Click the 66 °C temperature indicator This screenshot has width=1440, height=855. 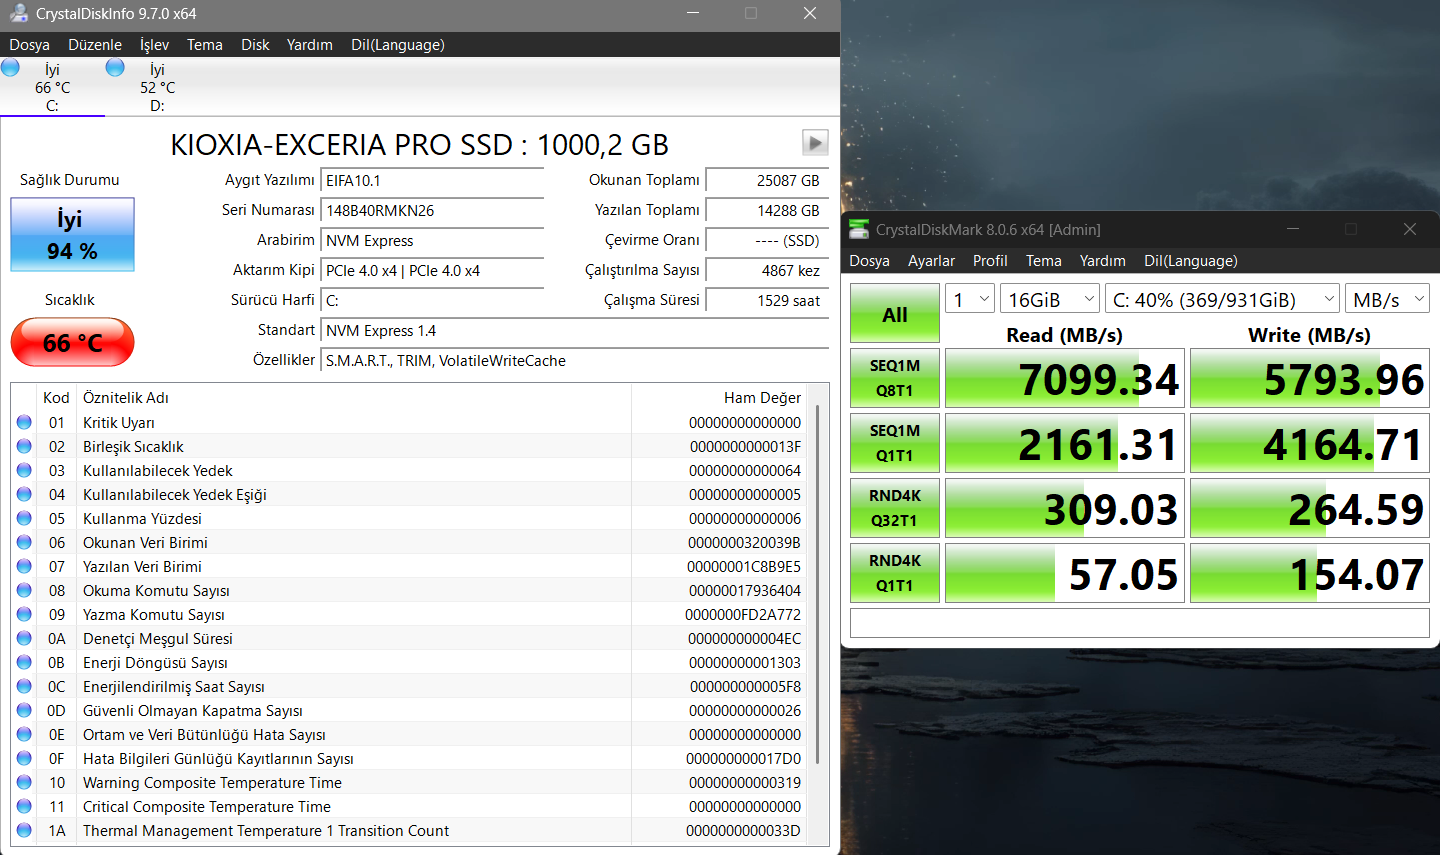coord(72,342)
